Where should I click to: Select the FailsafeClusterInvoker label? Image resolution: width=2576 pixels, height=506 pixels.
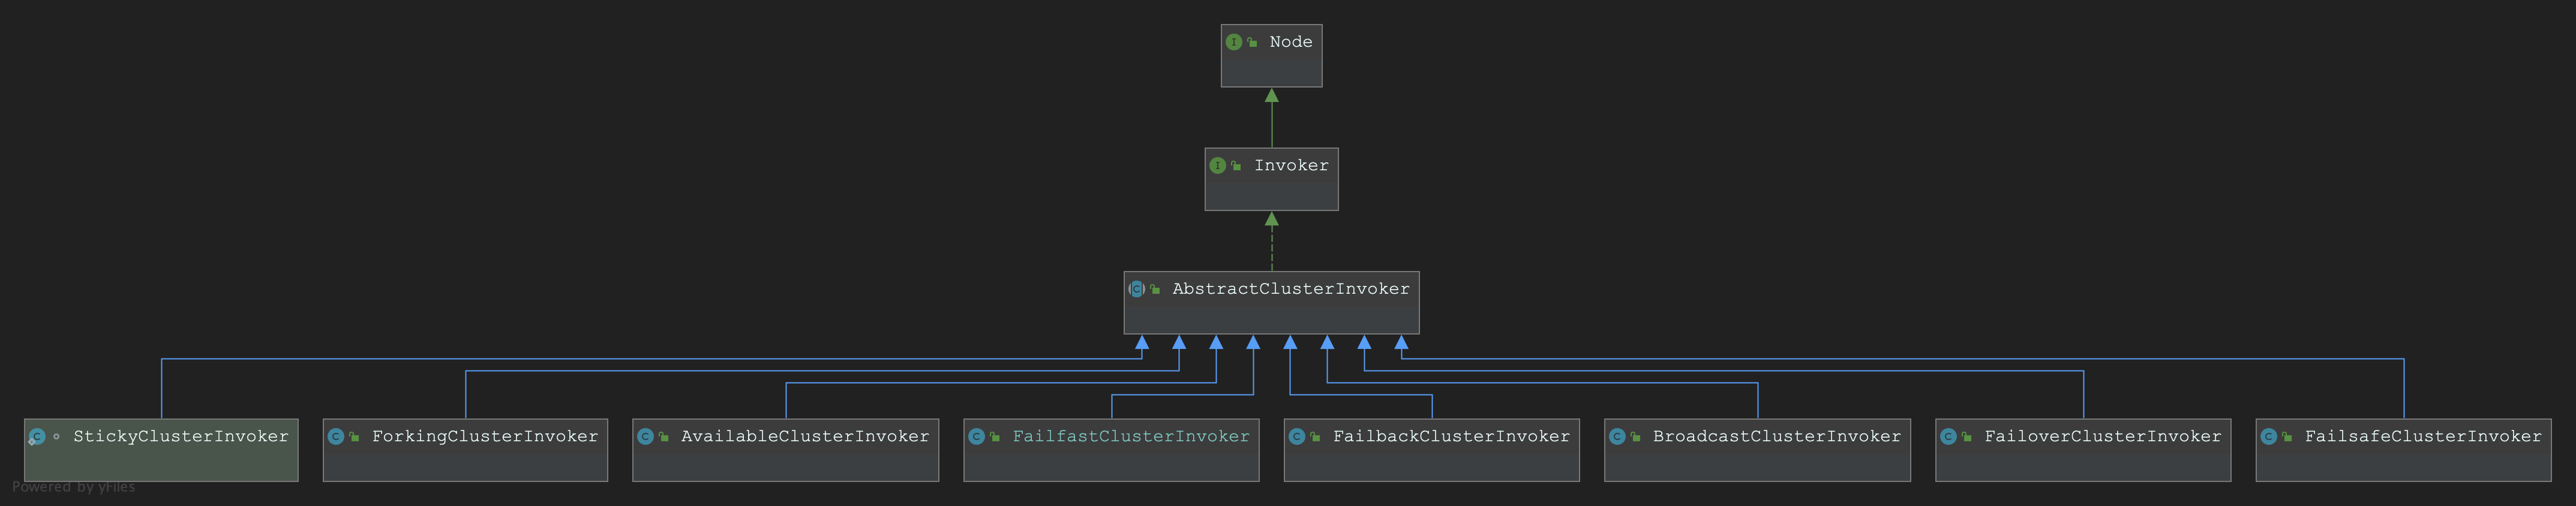click(x=2423, y=437)
